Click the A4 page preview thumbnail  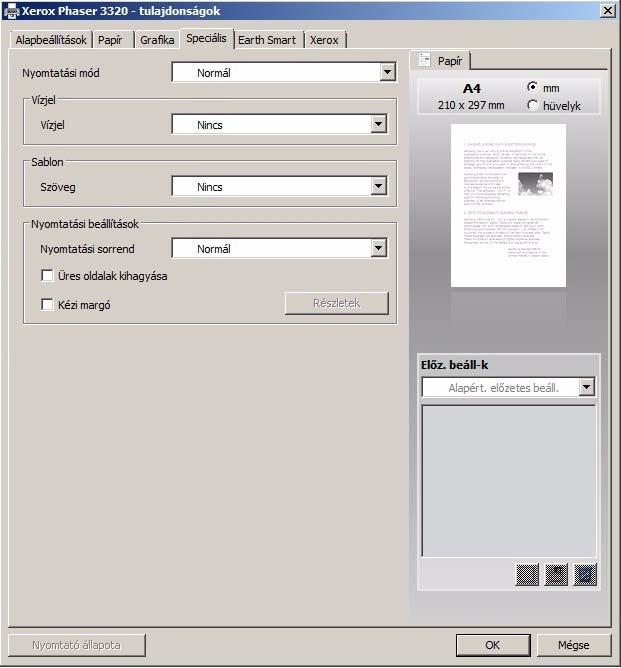pos(508,205)
